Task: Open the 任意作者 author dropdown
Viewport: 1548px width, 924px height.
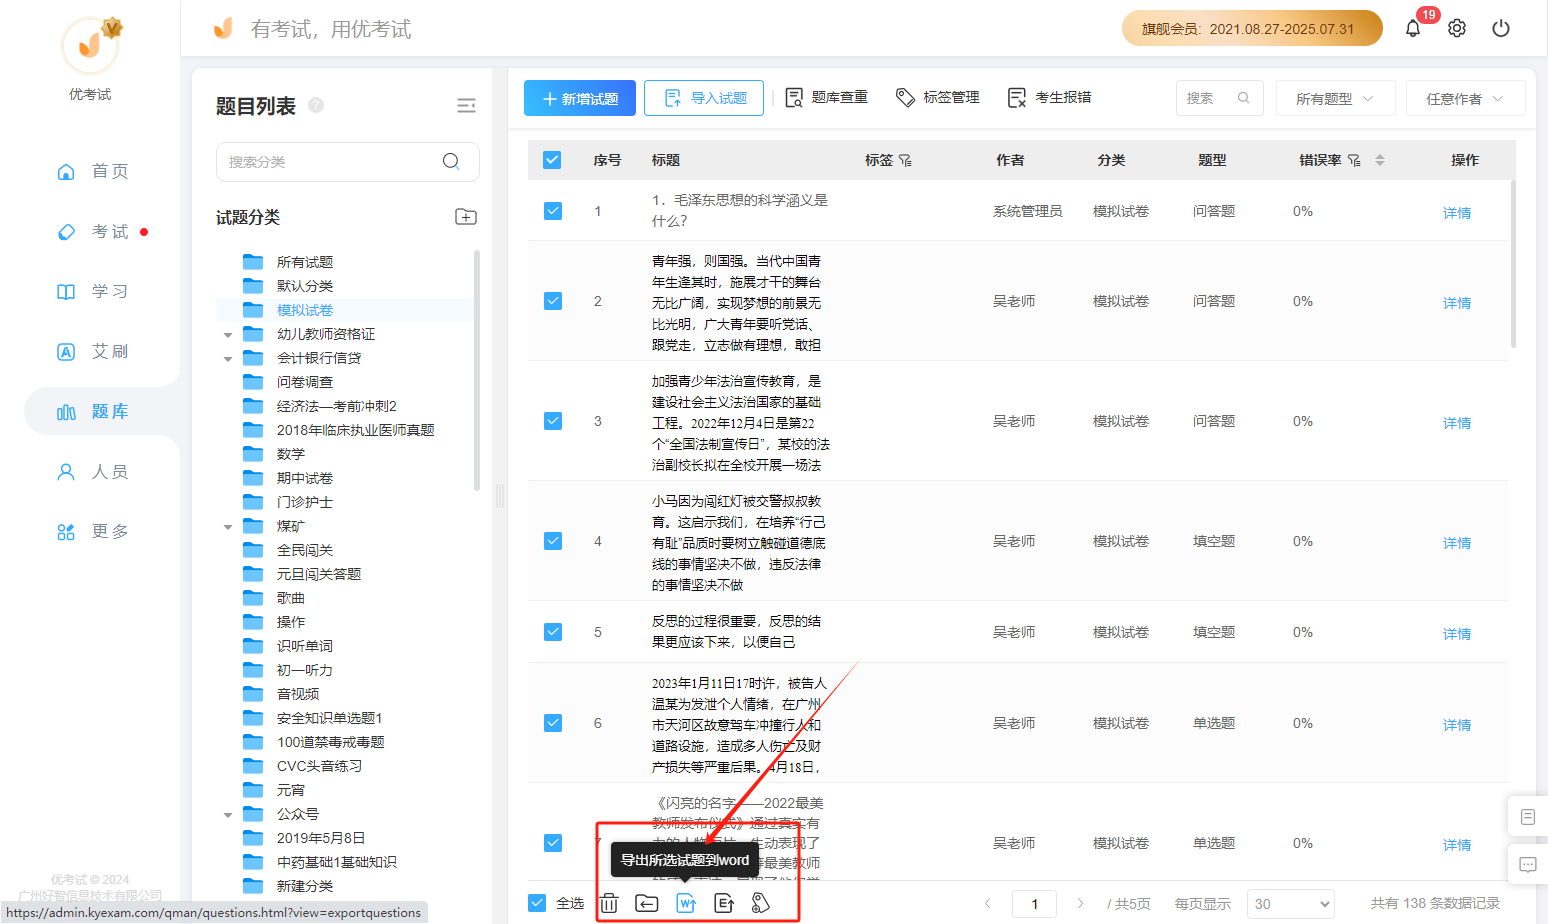Action: (1465, 98)
